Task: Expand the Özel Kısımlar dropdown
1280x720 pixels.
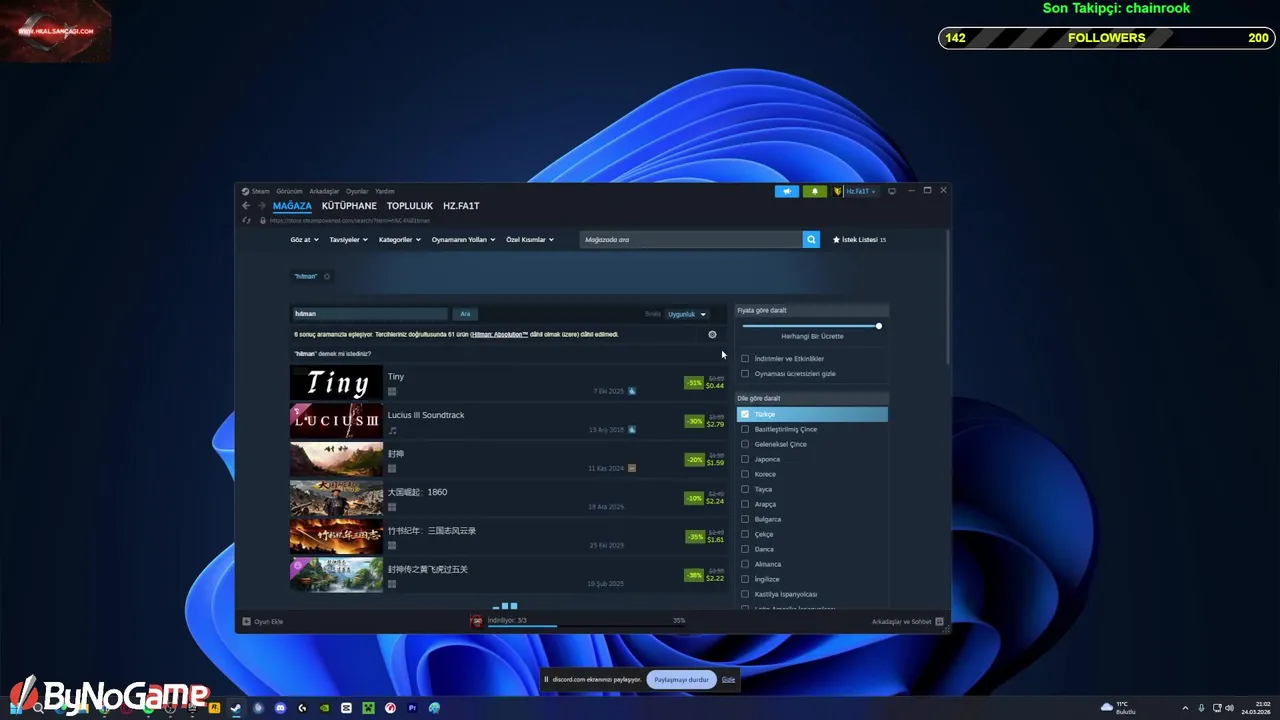Action: pos(529,240)
